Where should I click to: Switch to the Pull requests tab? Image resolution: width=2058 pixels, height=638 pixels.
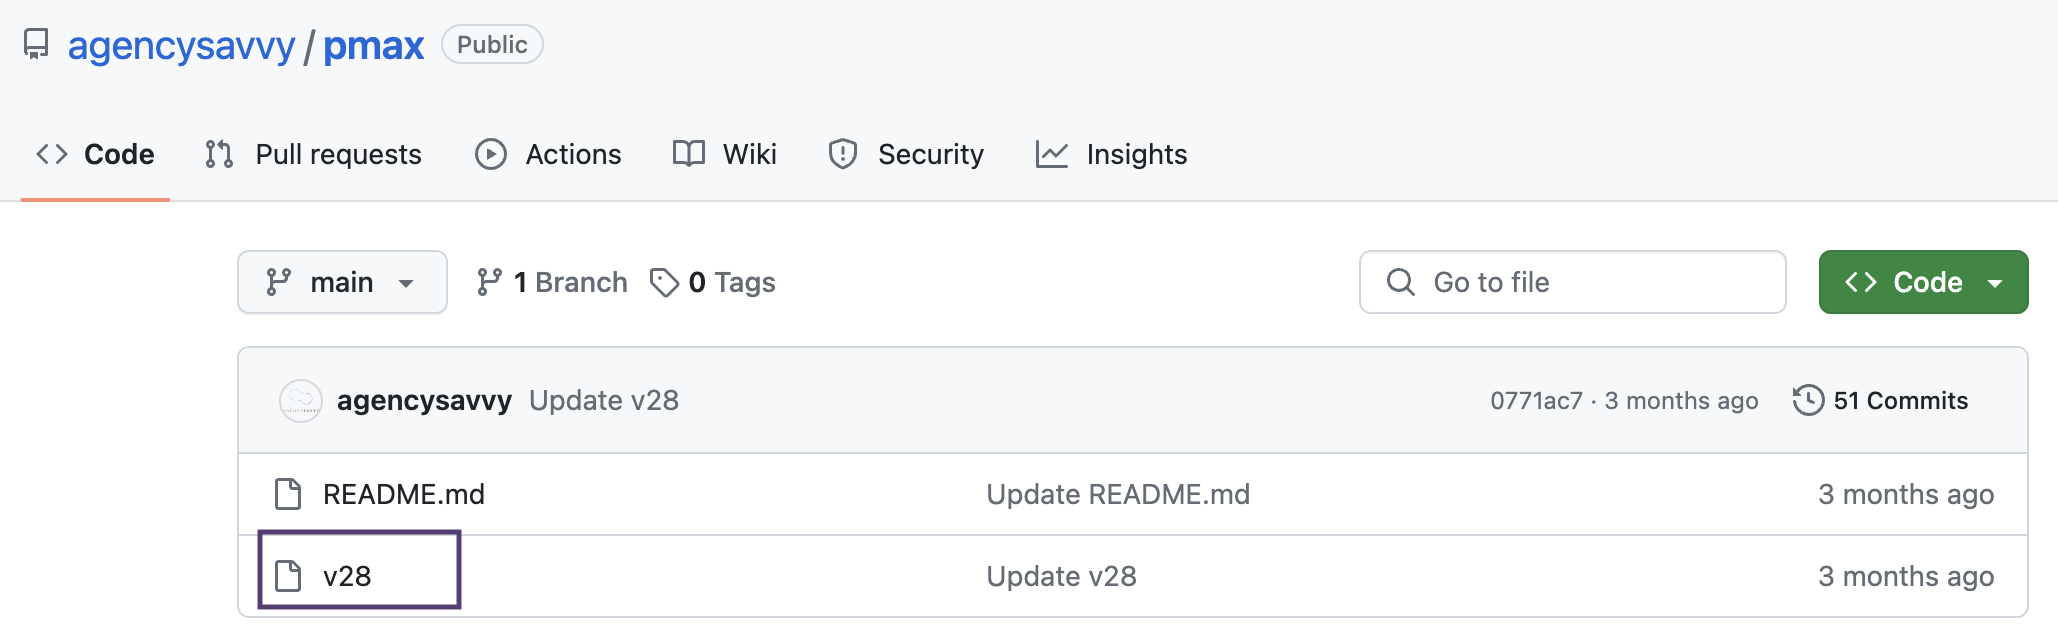[x=314, y=154]
